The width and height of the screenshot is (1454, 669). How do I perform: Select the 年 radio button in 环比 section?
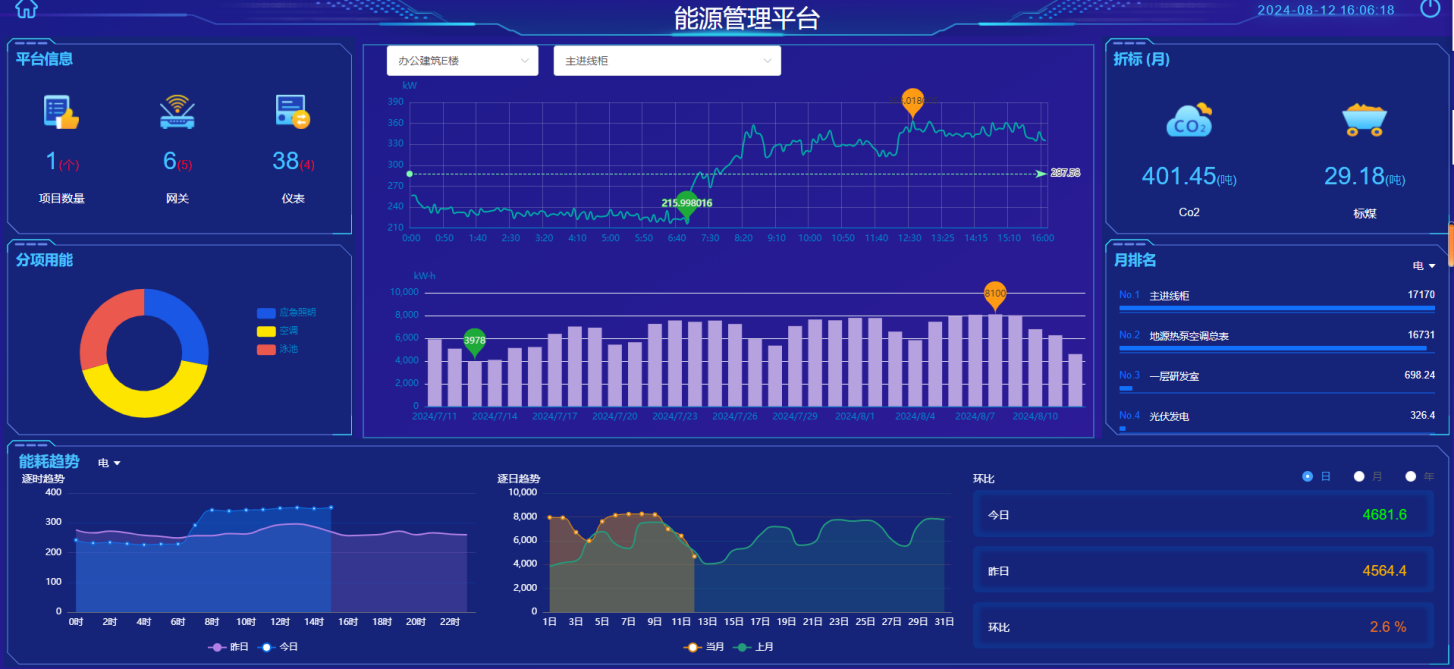coord(1411,476)
